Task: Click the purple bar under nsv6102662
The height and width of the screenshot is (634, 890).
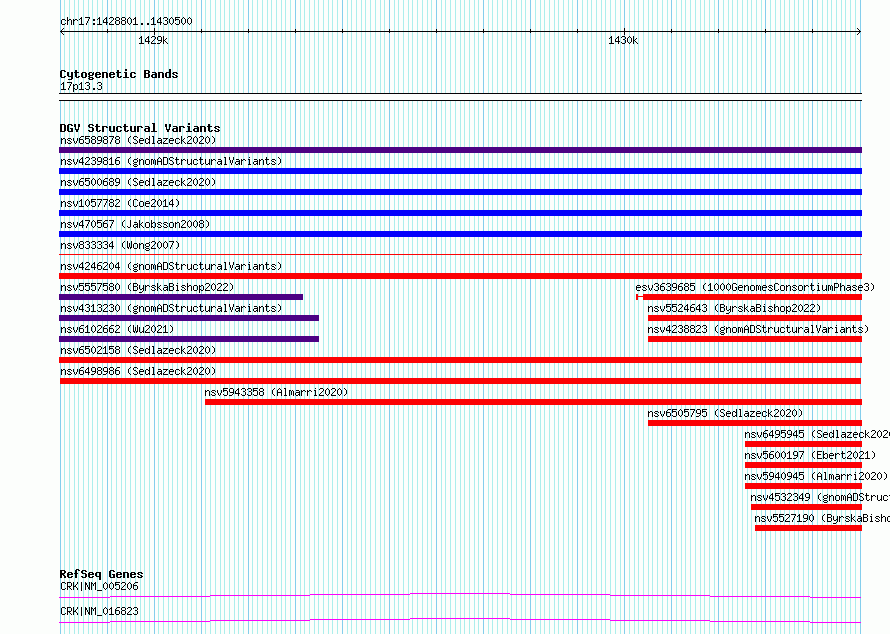Action: [x=189, y=339]
